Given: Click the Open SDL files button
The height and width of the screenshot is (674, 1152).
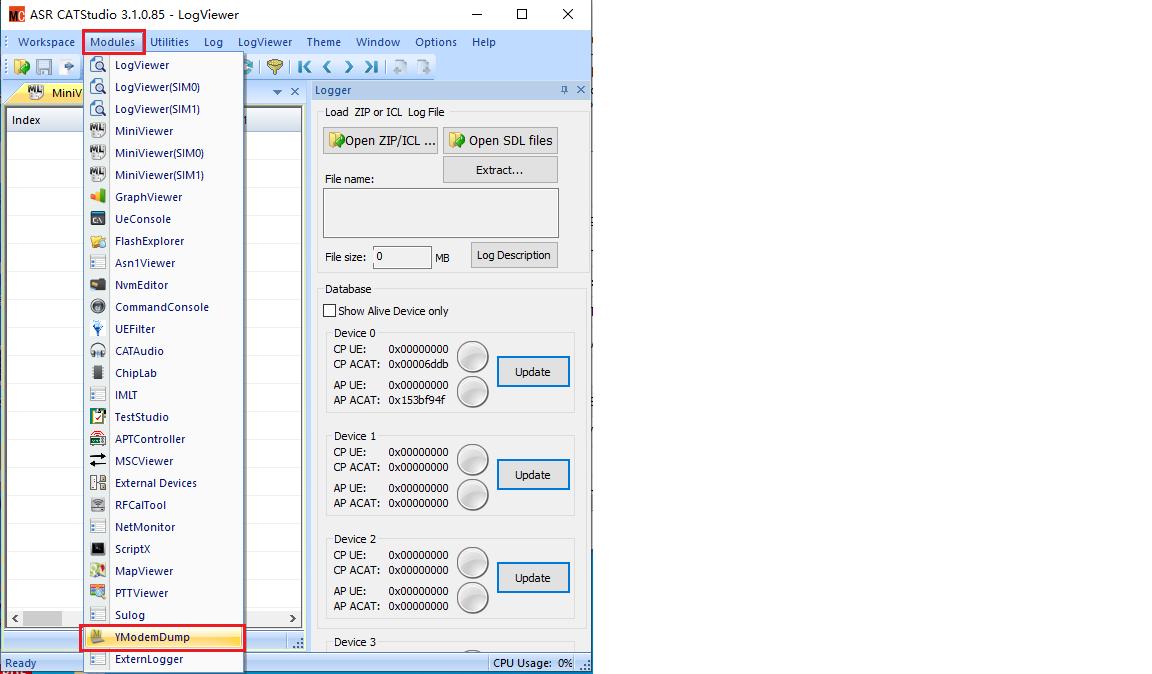Looking at the screenshot, I should 500,140.
